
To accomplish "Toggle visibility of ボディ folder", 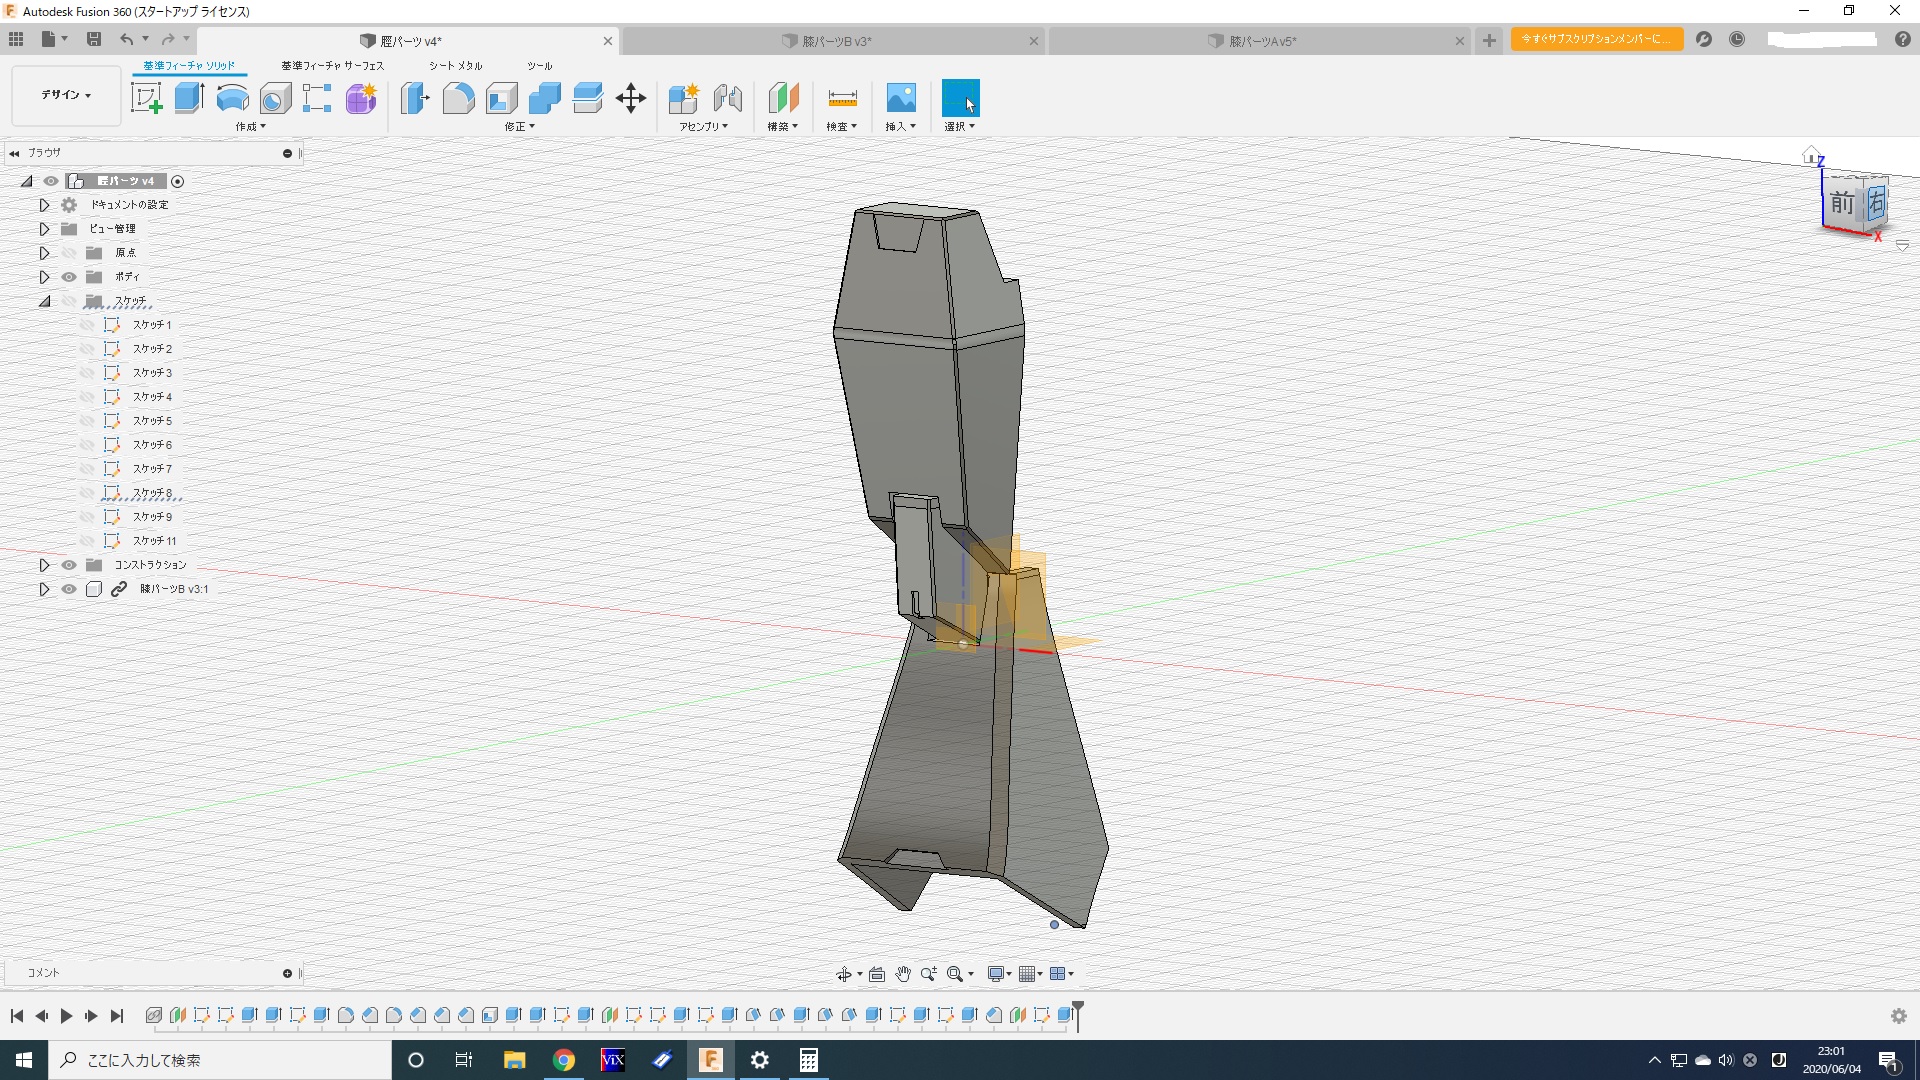I will point(69,277).
